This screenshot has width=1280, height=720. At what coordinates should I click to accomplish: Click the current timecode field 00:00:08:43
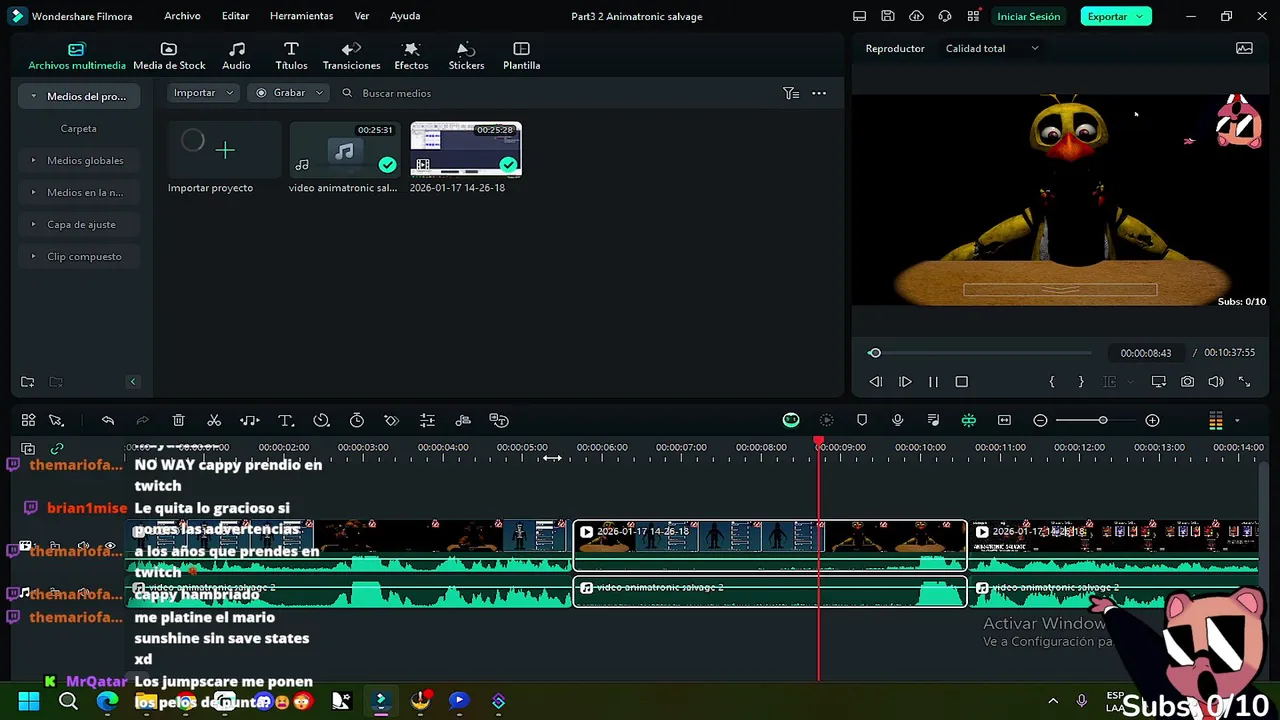click(1145, 353)
